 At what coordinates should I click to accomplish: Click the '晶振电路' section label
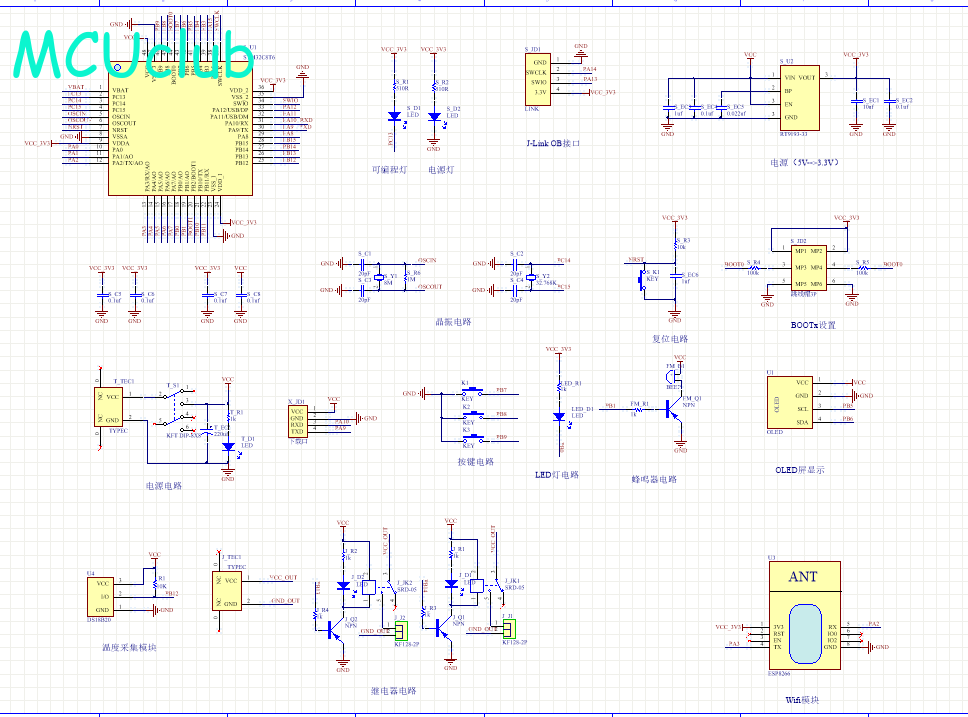click(x=454, y=322)
